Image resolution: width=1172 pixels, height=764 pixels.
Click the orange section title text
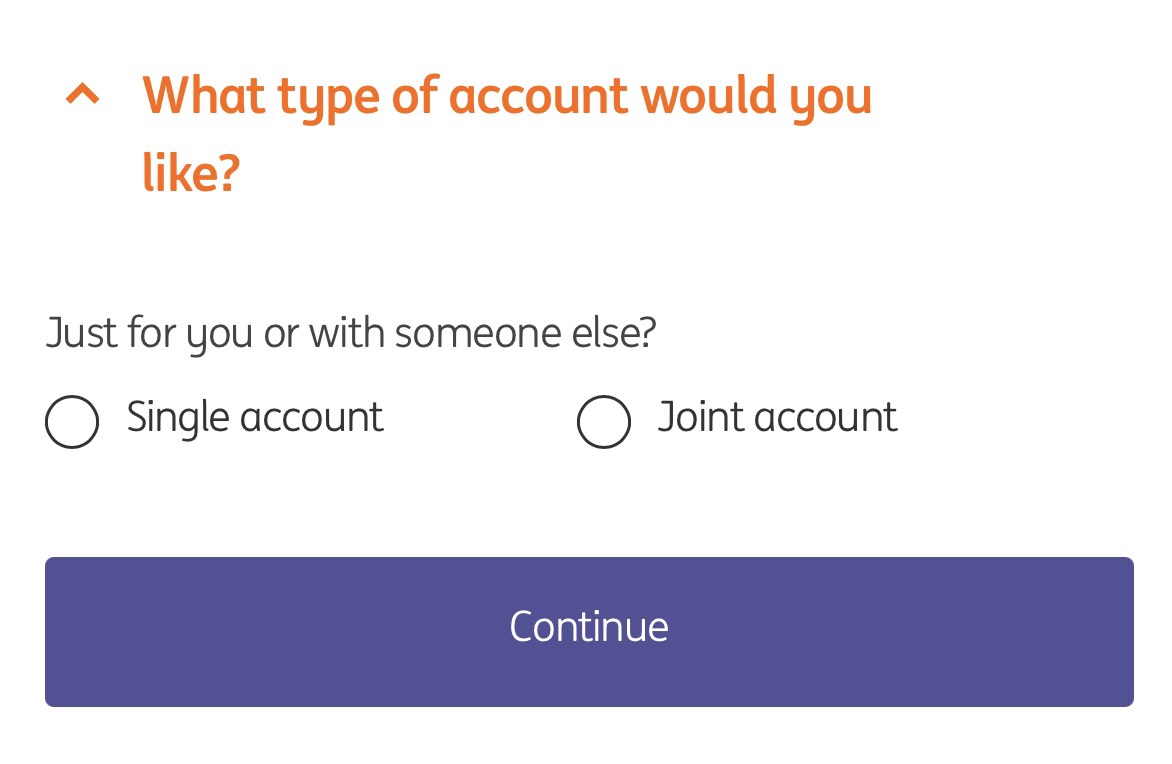(x=506, y=97)
